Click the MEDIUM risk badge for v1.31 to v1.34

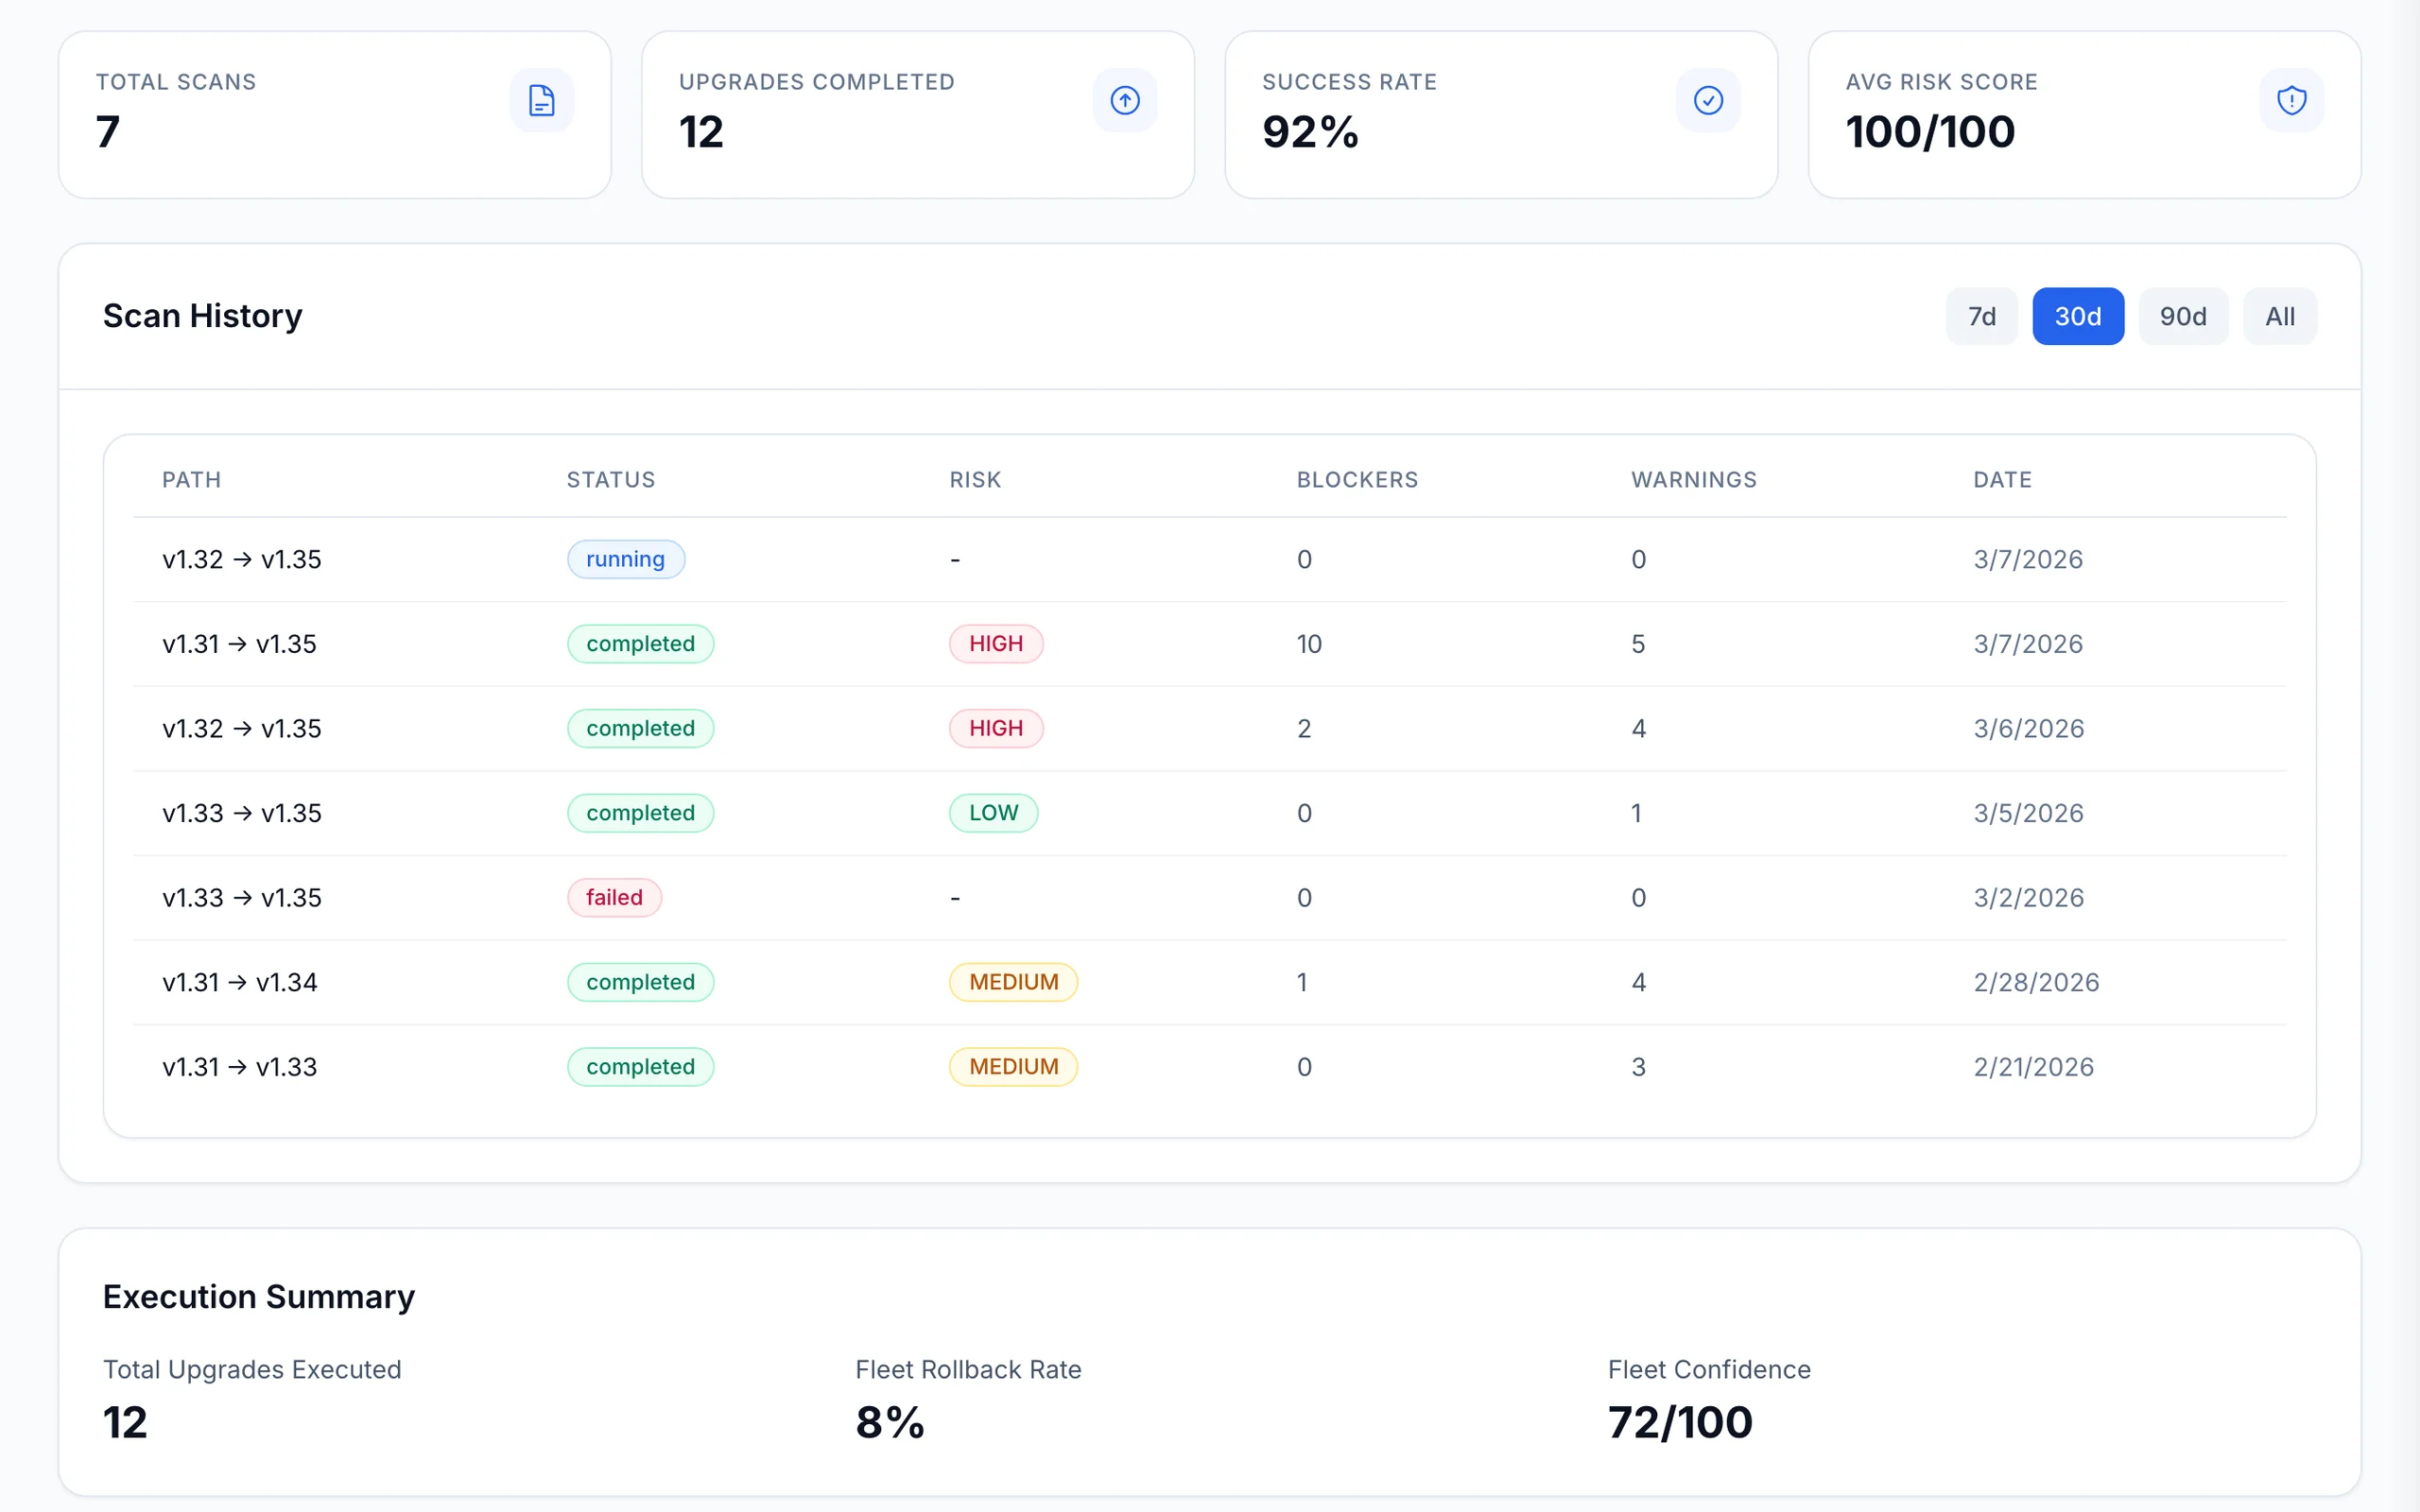[x=1012, y=981]
